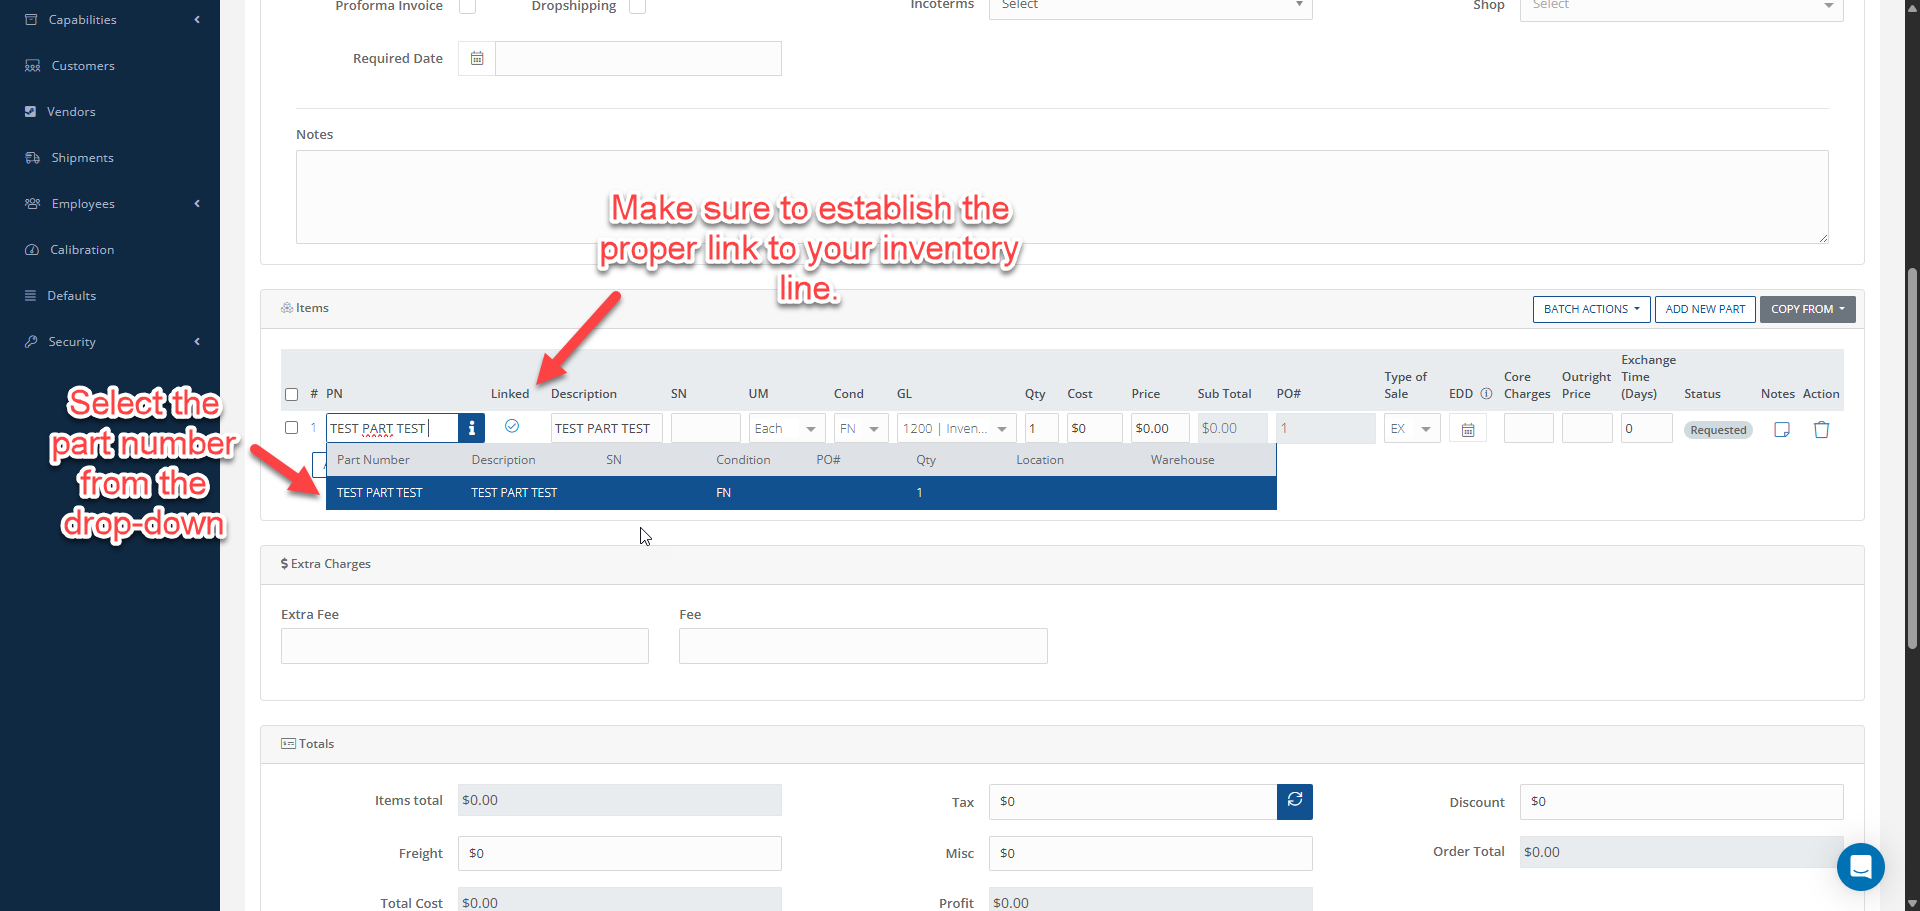This screenshot has height=911, width=1920.
Task: Open the UM Each dropdown
Action: pyautogui.click(x=786, y=429)
